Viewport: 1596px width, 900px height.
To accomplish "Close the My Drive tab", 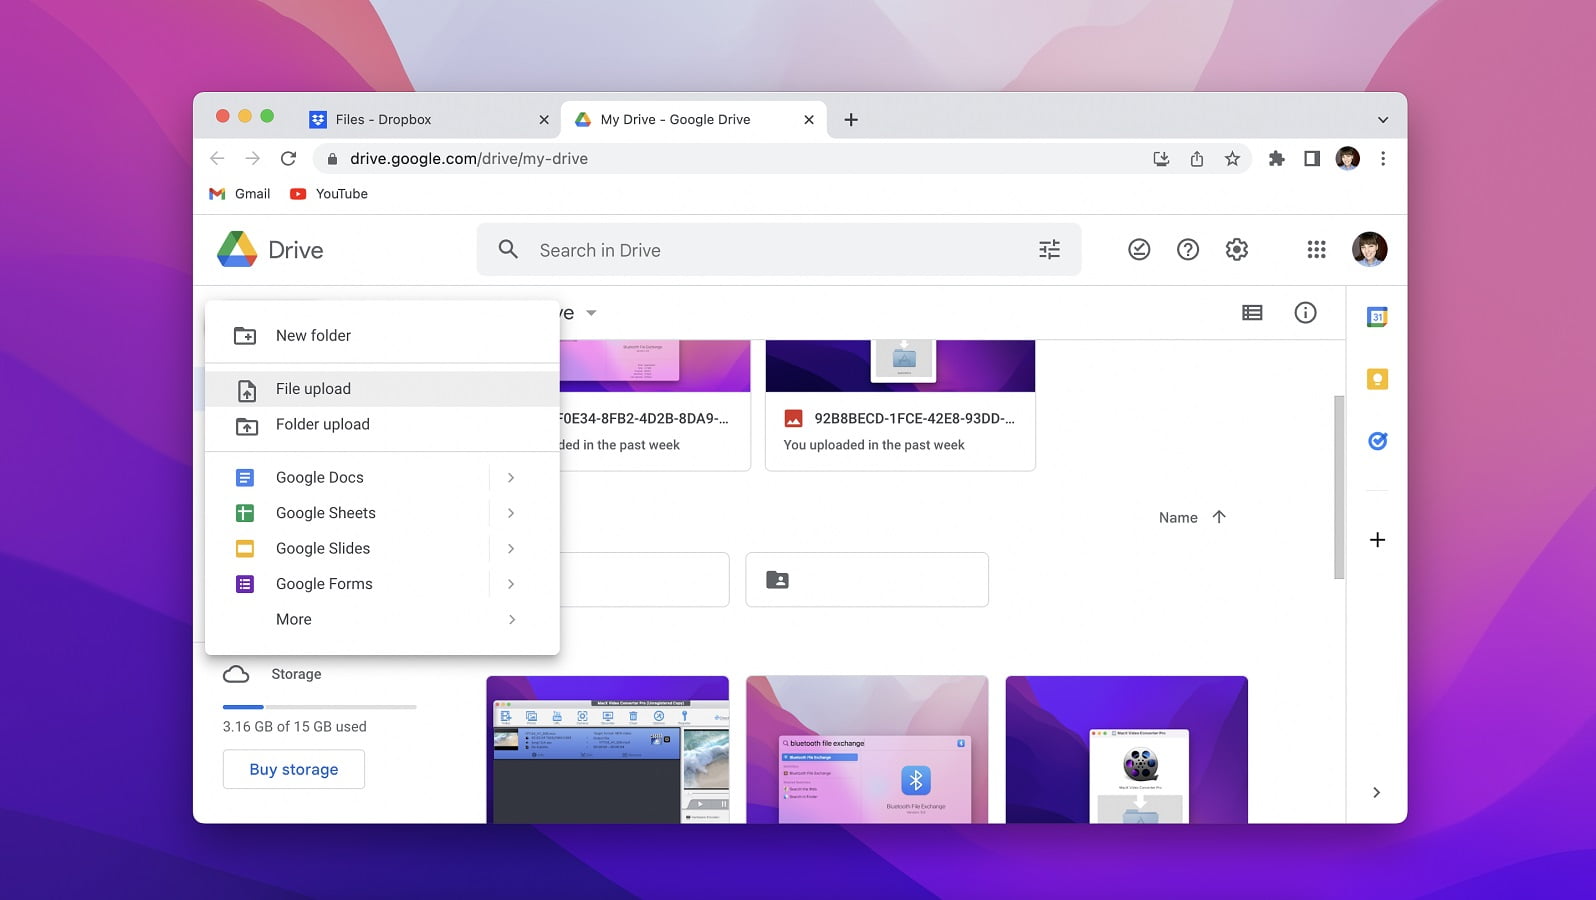I will tap(809, 119).
